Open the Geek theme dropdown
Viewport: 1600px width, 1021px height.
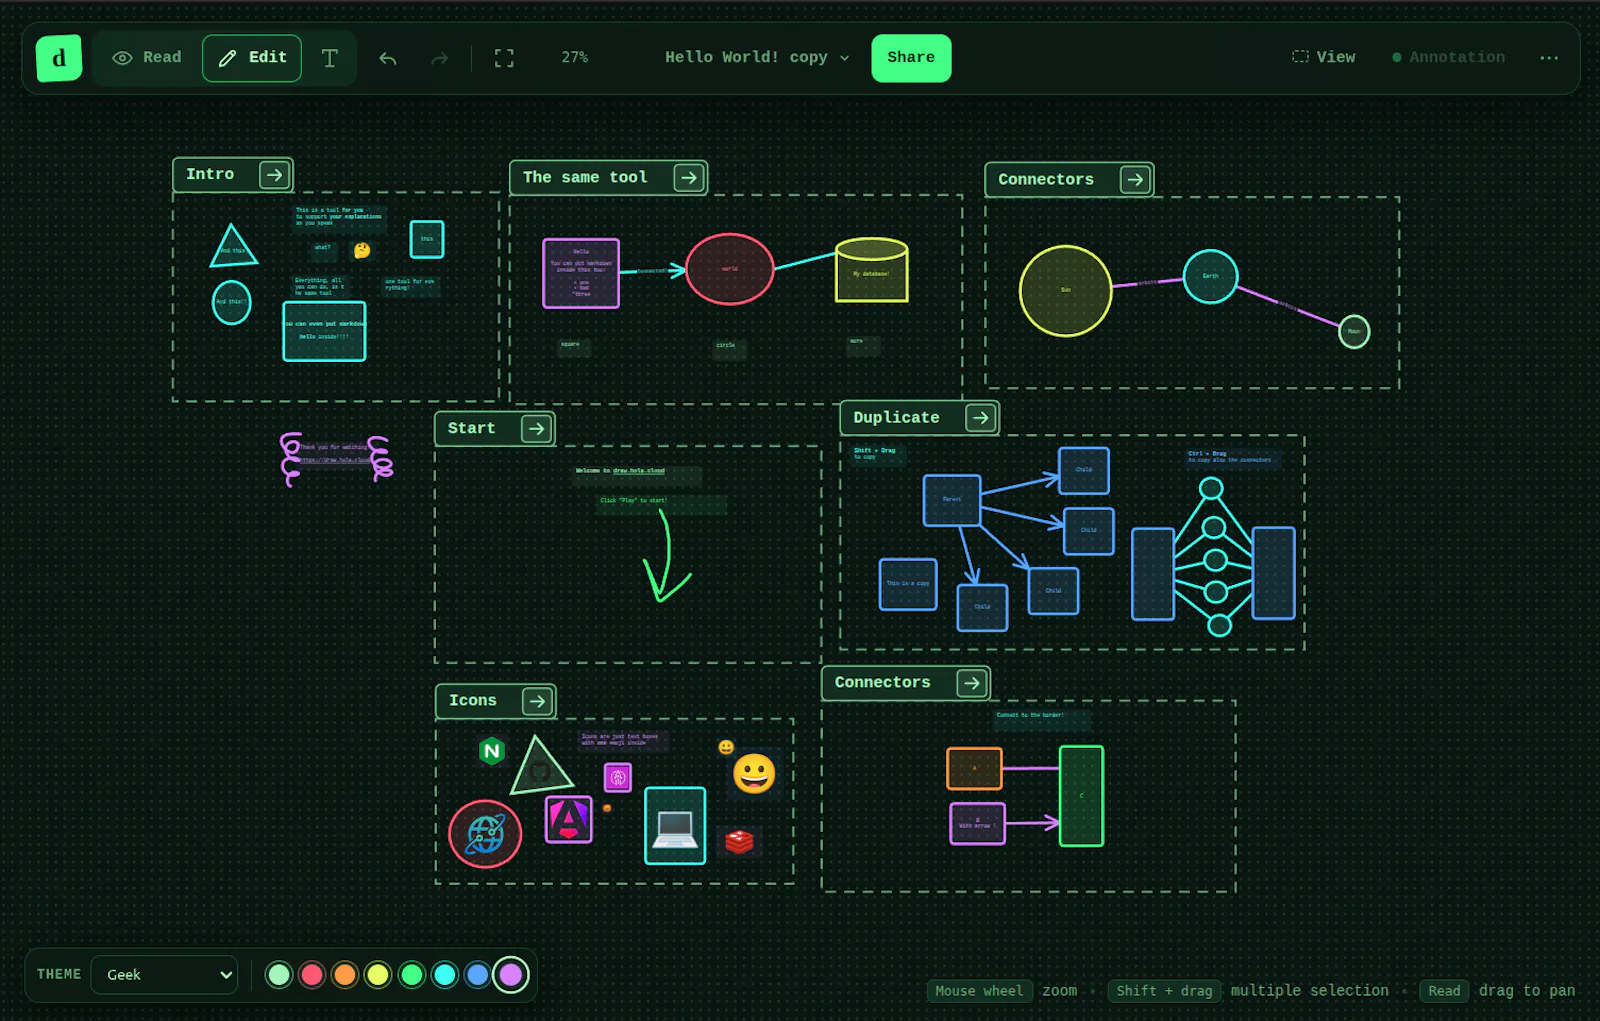[164, 975]
